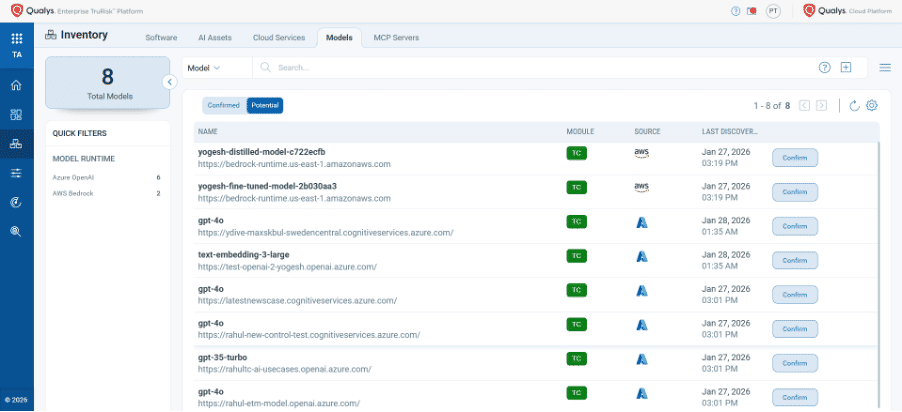The width and height of the screenshot is (902, 412).
Task: Expand the Model search type dropdown
Action: click(x=204, y=68)
